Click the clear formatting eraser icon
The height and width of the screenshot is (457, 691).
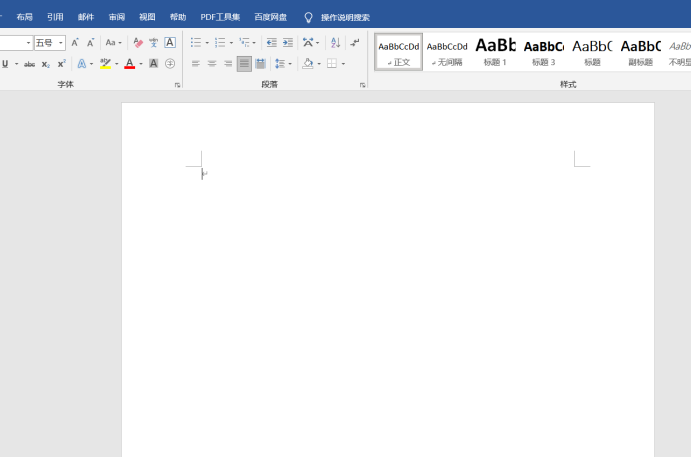(x=138, y=43)
